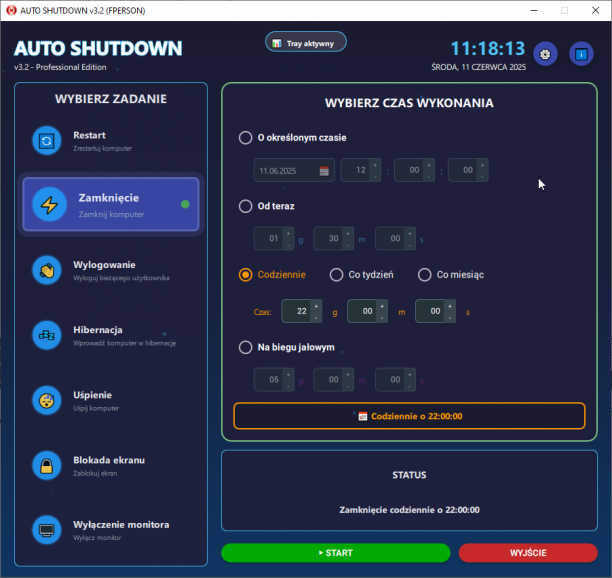The image size is (612, 578).
Task: Open the info icon in header
Action: tap(581, 54)
